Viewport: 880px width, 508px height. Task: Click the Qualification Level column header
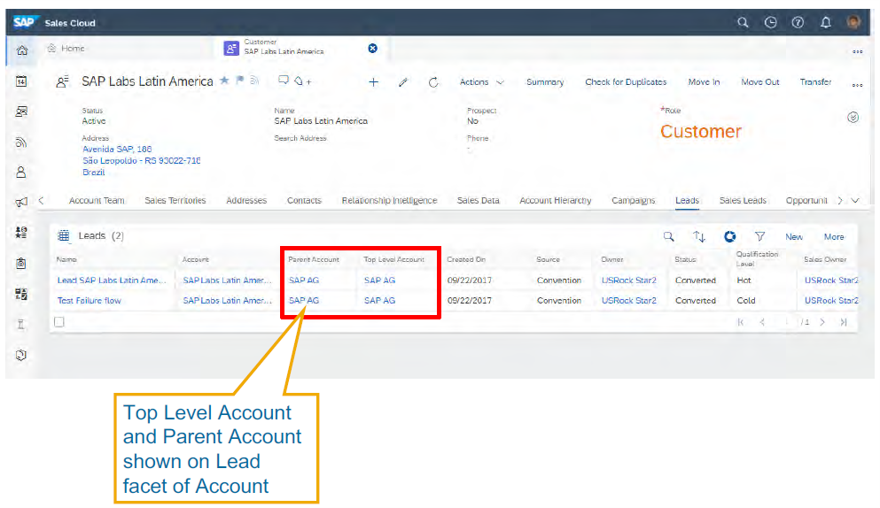click(757, 259)
